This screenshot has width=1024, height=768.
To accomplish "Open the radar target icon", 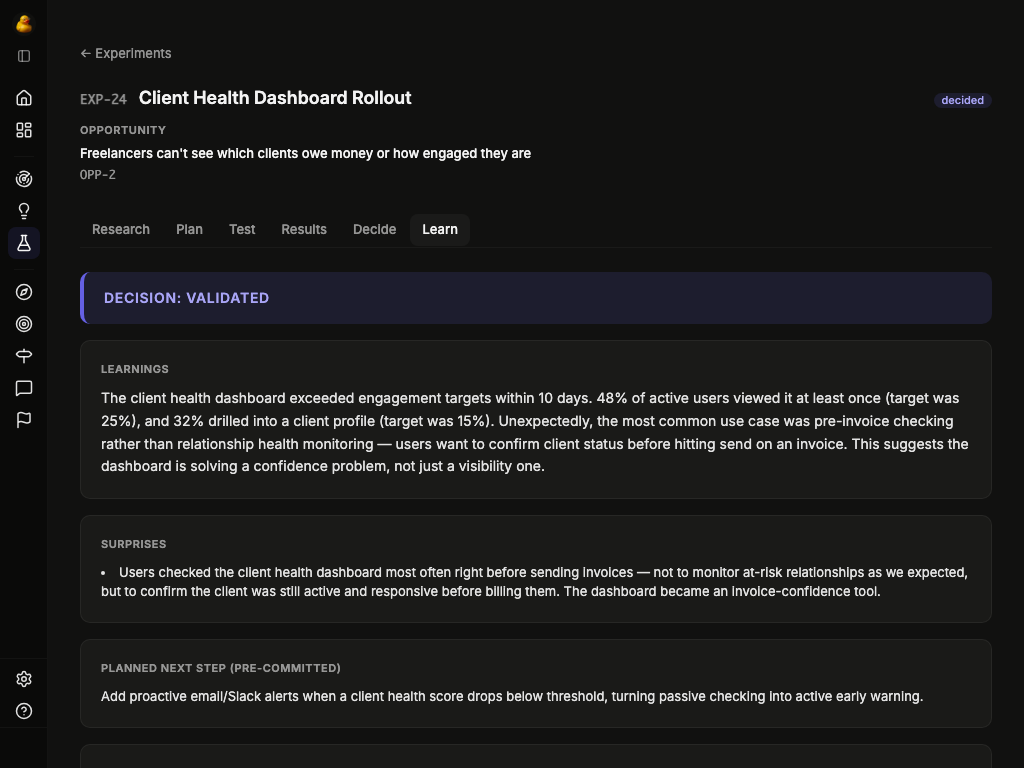I will point(24,179).
